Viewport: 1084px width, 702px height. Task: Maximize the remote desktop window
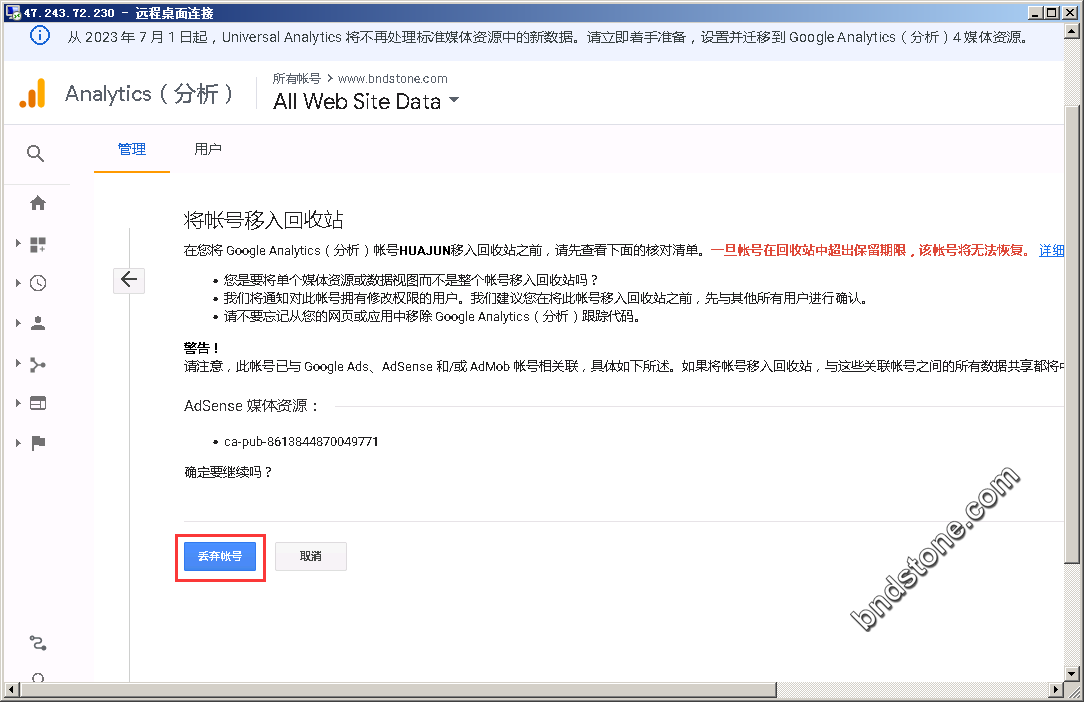pos(1052,12)
